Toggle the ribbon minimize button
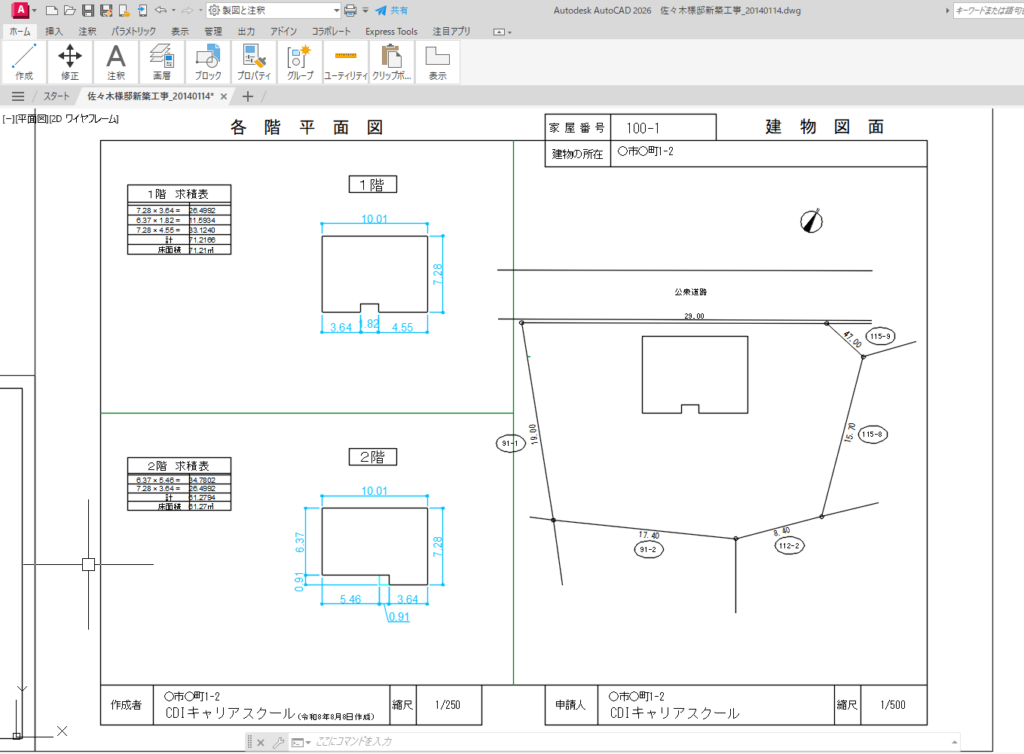This screenshot has width=1024, height=754. click(x=499, y=32)
